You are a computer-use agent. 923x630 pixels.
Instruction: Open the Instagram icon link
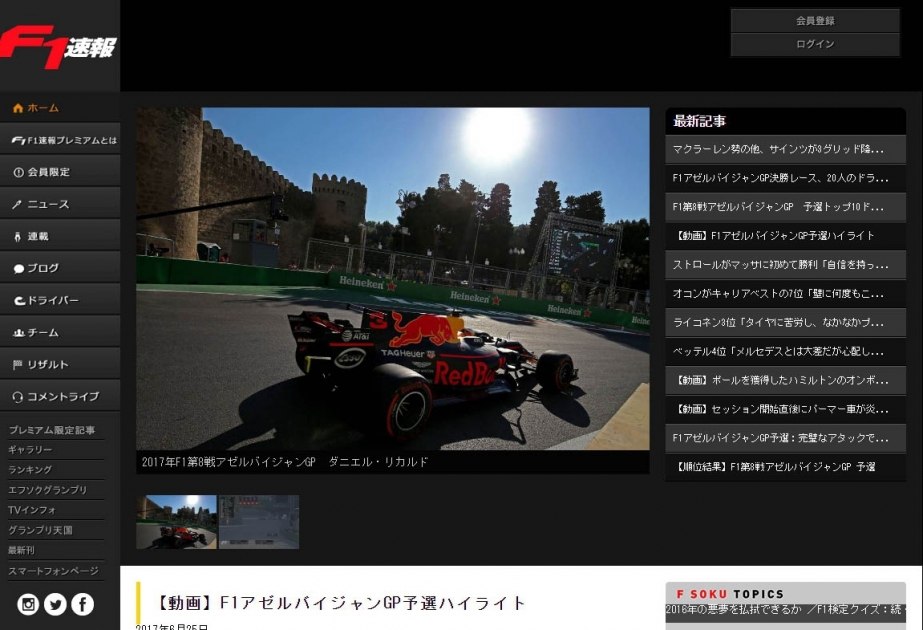coord(28,604)
